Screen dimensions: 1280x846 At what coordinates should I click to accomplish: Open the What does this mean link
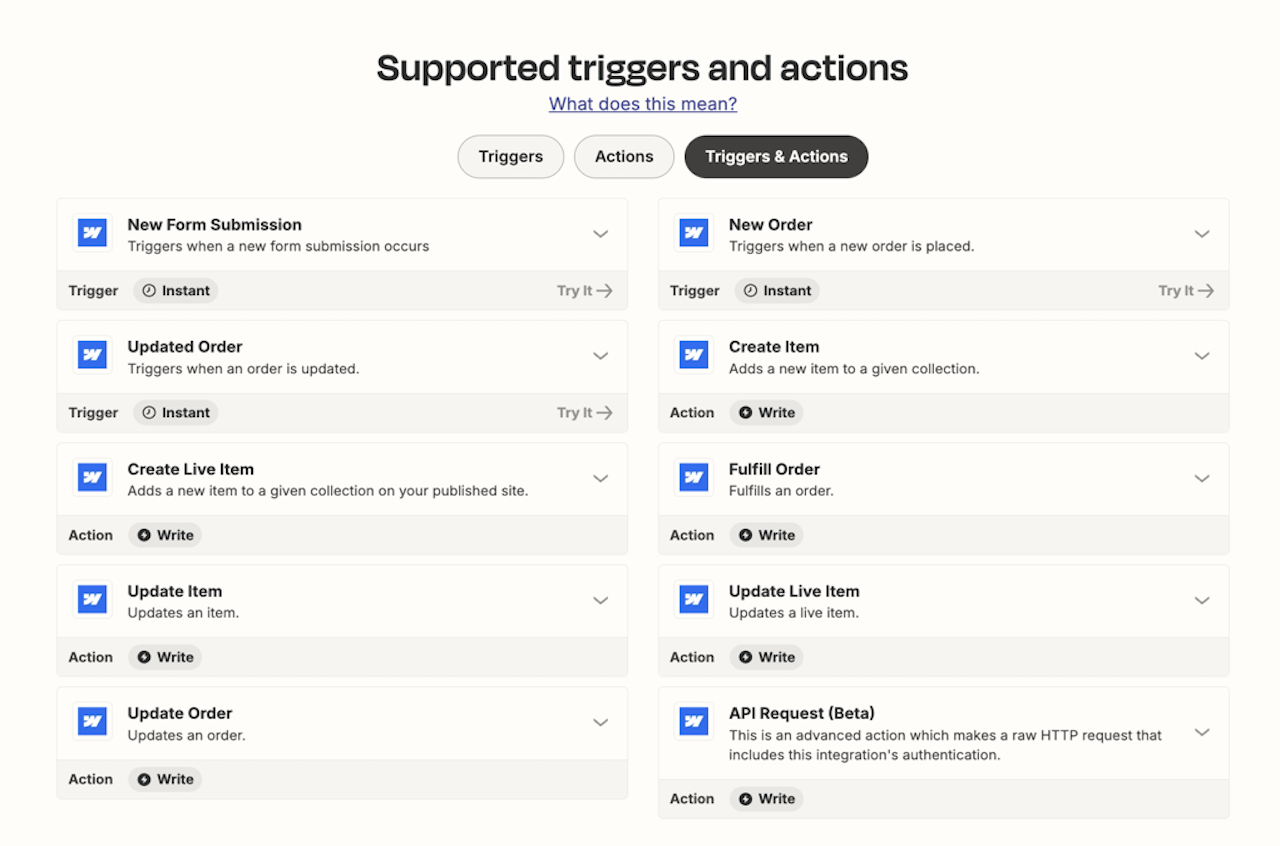pyautogui.click(x=642, y=103)
